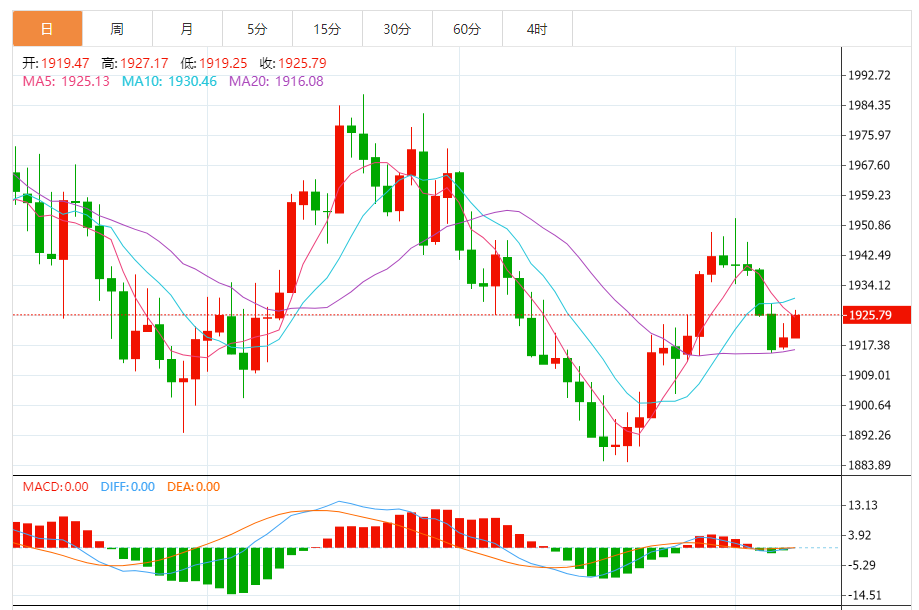This screenshot has width=919, height=610.
Task: Click the opening price 1919.47 value
Action: pos(65,63)
